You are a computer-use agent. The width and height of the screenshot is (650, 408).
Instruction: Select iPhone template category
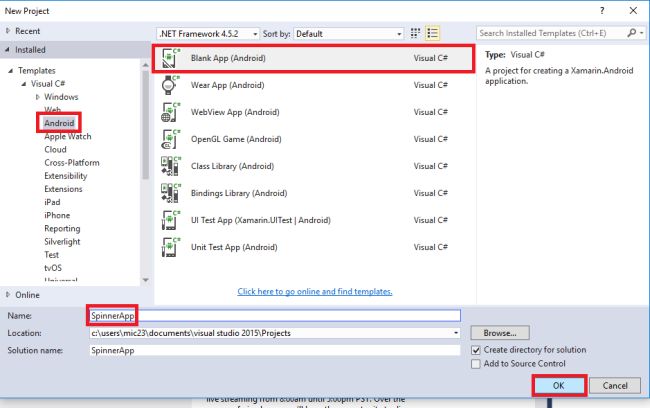click(57, 215)
